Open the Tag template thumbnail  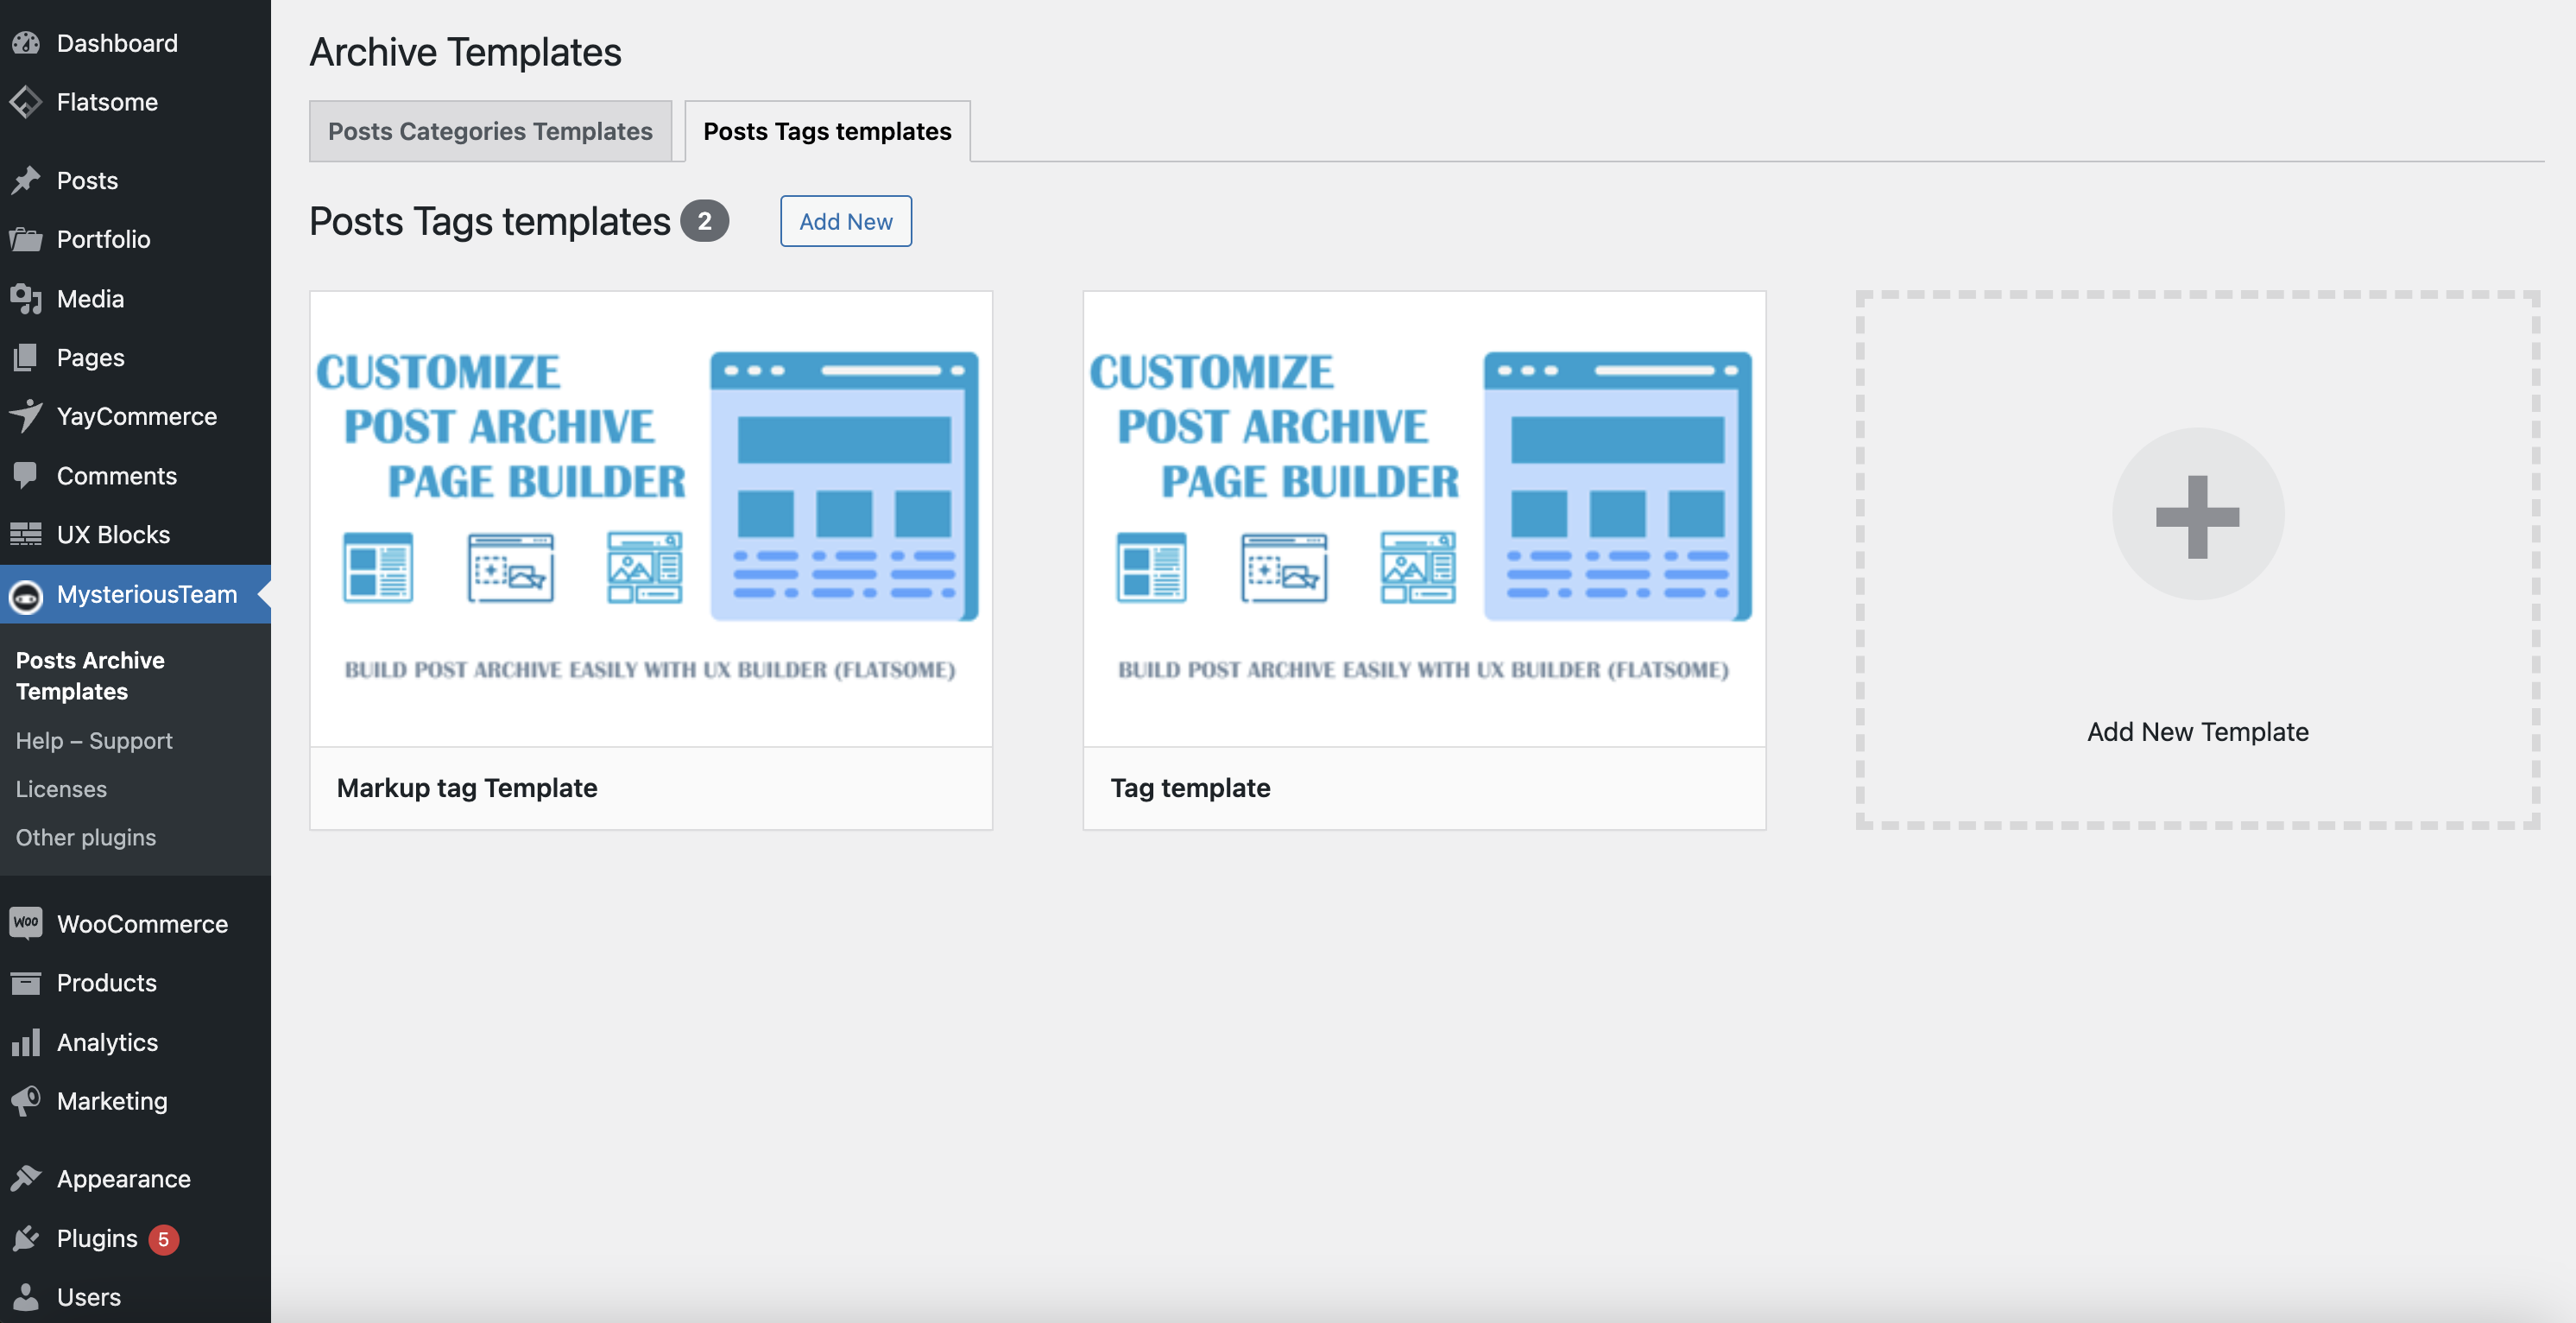(x=1423, y=518)
